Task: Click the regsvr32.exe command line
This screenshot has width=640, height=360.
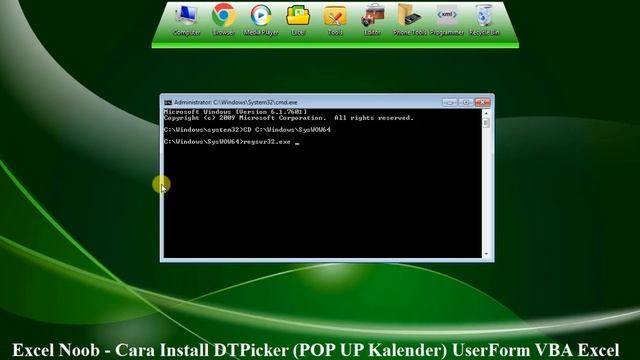Action: point(231,142)
